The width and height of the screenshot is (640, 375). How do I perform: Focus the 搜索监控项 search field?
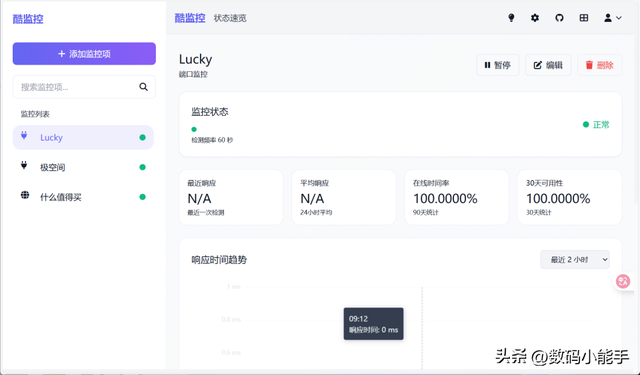click(x=84, y=87)
